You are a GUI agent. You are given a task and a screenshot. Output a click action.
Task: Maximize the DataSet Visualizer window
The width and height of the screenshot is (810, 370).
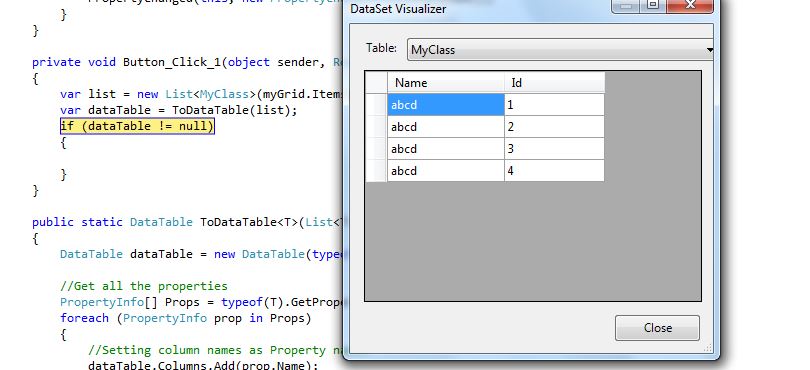[x=653, y=5]
